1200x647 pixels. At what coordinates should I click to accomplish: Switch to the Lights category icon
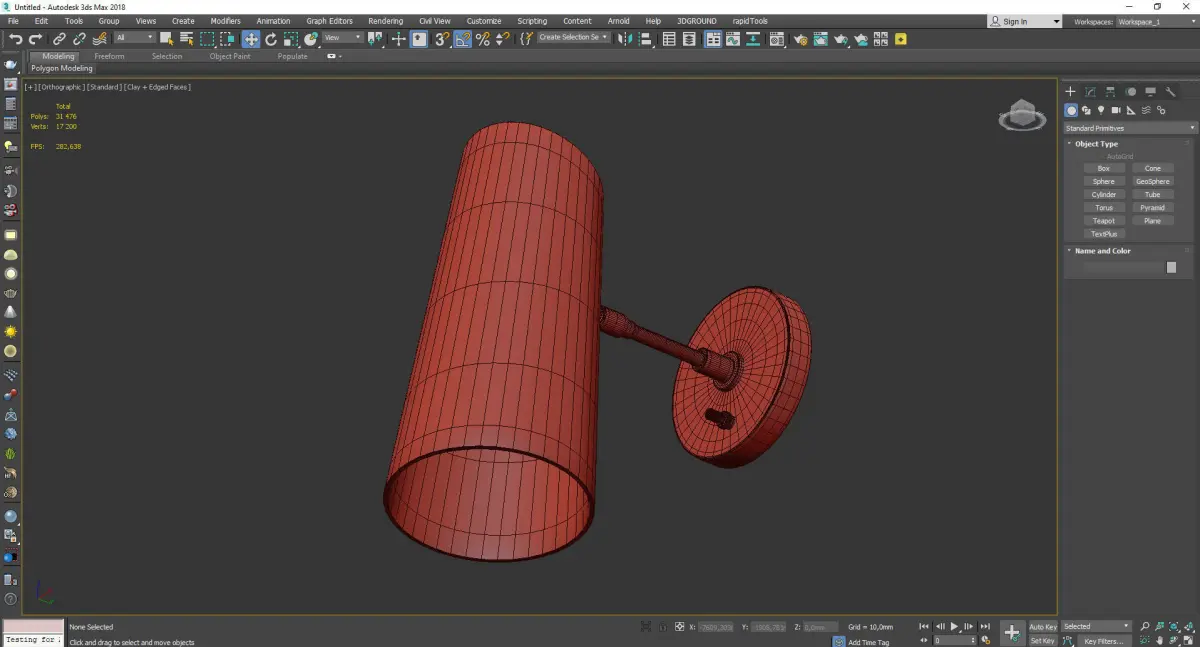[x=1101, y=110]
